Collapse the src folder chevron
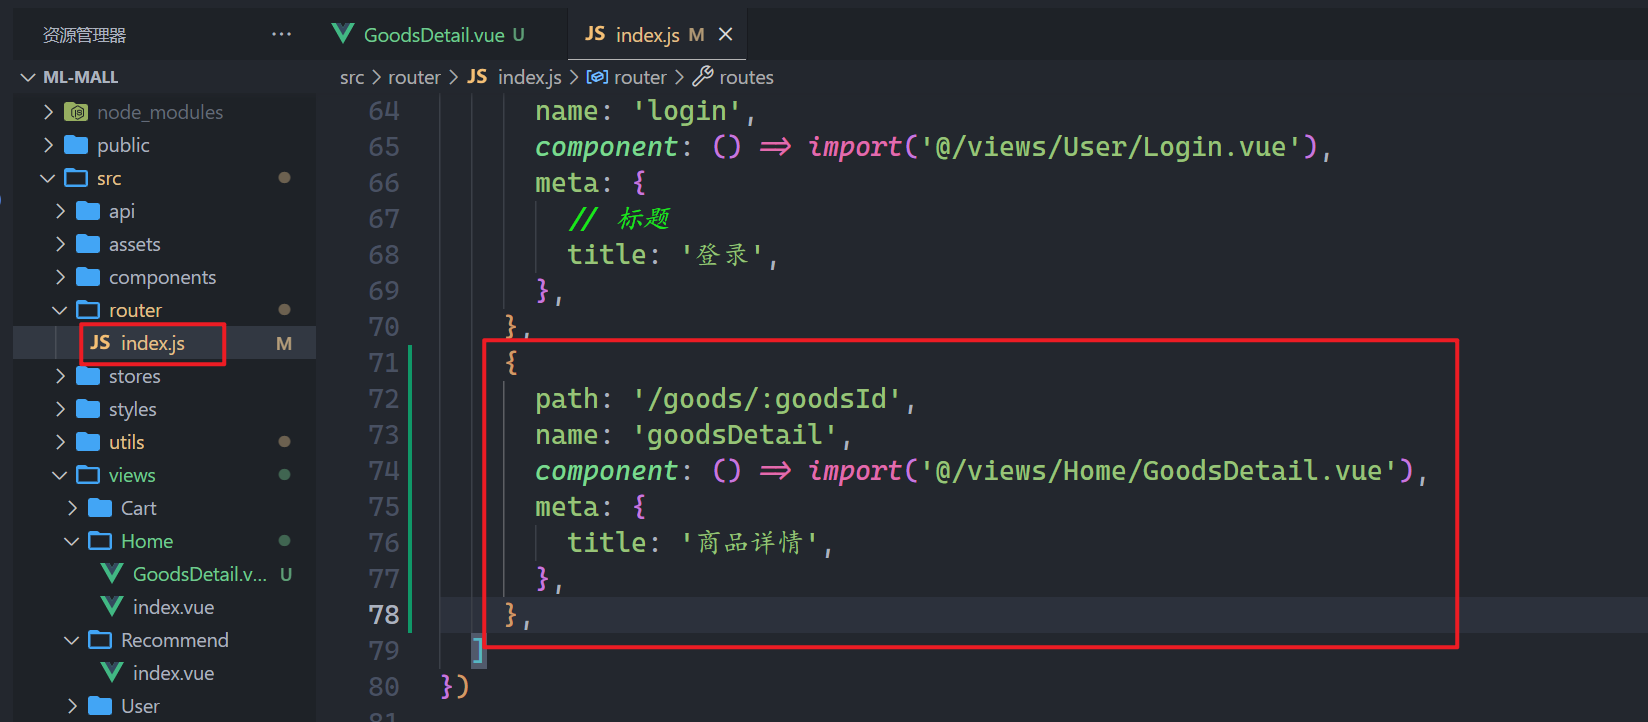 48,178
